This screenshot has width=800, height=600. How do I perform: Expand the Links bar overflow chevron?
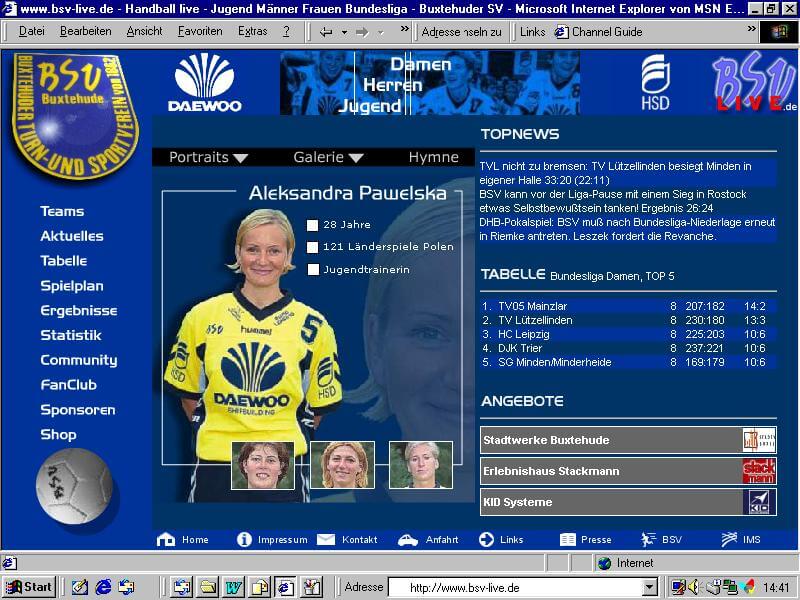click(x=752, y=29)
